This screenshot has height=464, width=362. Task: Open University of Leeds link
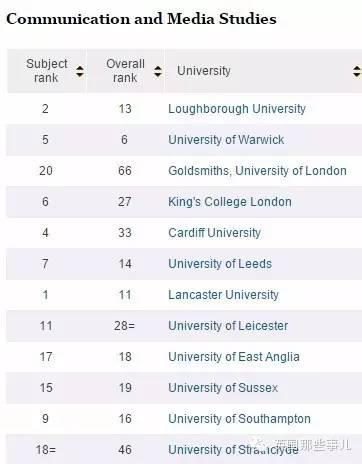pos(220,264)
